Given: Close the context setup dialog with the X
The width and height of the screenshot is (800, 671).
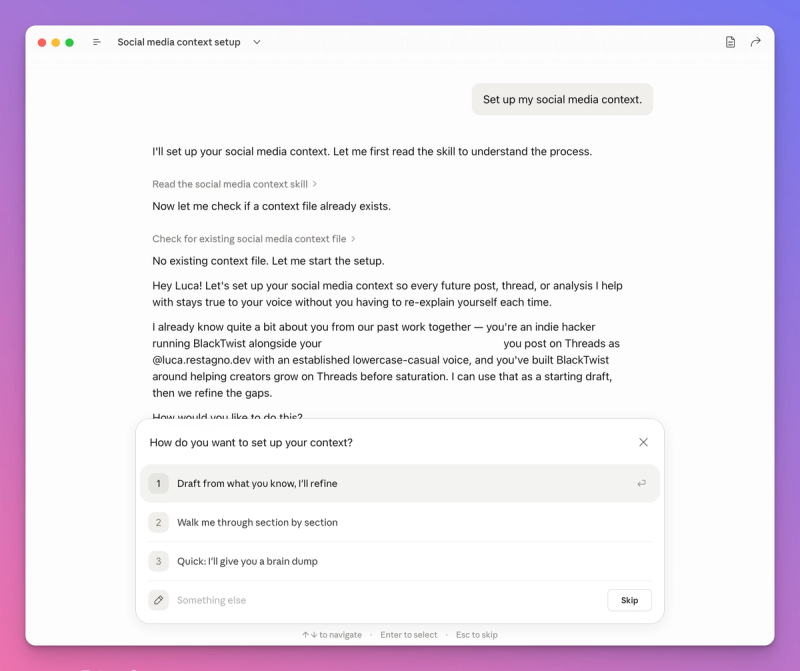Looking at the screenshot, I should point(643,442).
